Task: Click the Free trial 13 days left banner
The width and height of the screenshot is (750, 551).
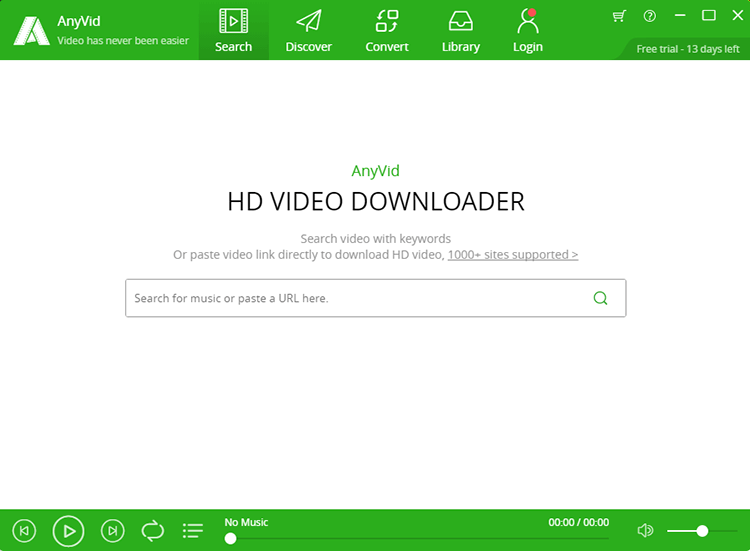Action: click(x=687, y=49)
